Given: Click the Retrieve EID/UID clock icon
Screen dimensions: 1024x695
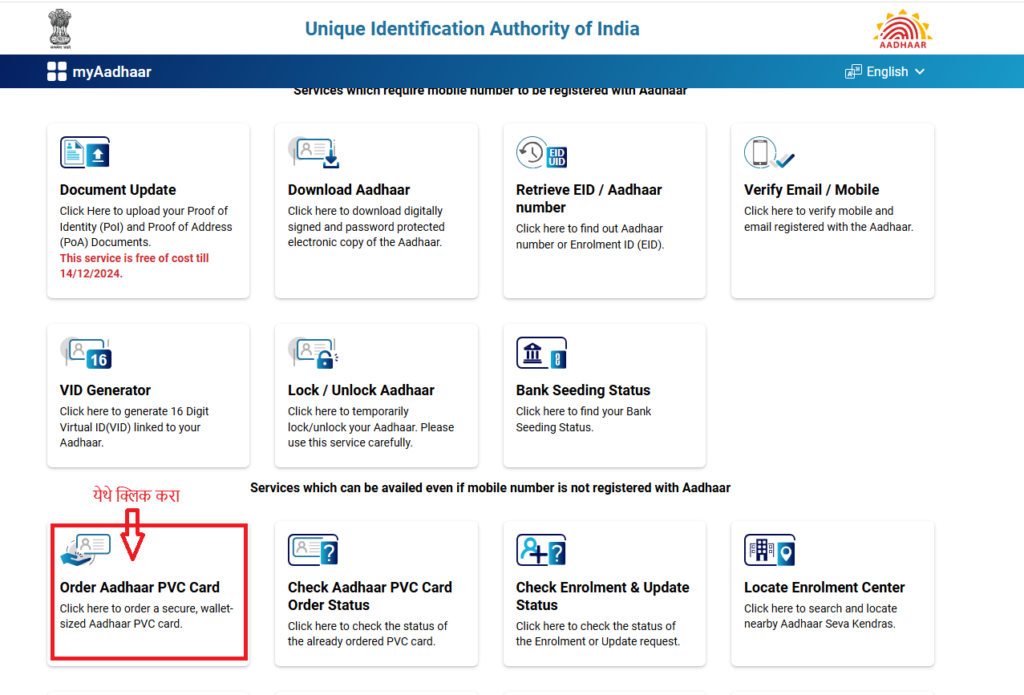Looking at the screenshot, I should point(541,153).
